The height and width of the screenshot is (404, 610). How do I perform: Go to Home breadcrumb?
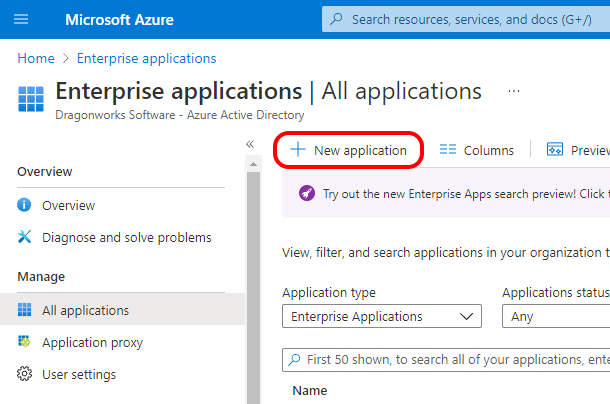36,58
